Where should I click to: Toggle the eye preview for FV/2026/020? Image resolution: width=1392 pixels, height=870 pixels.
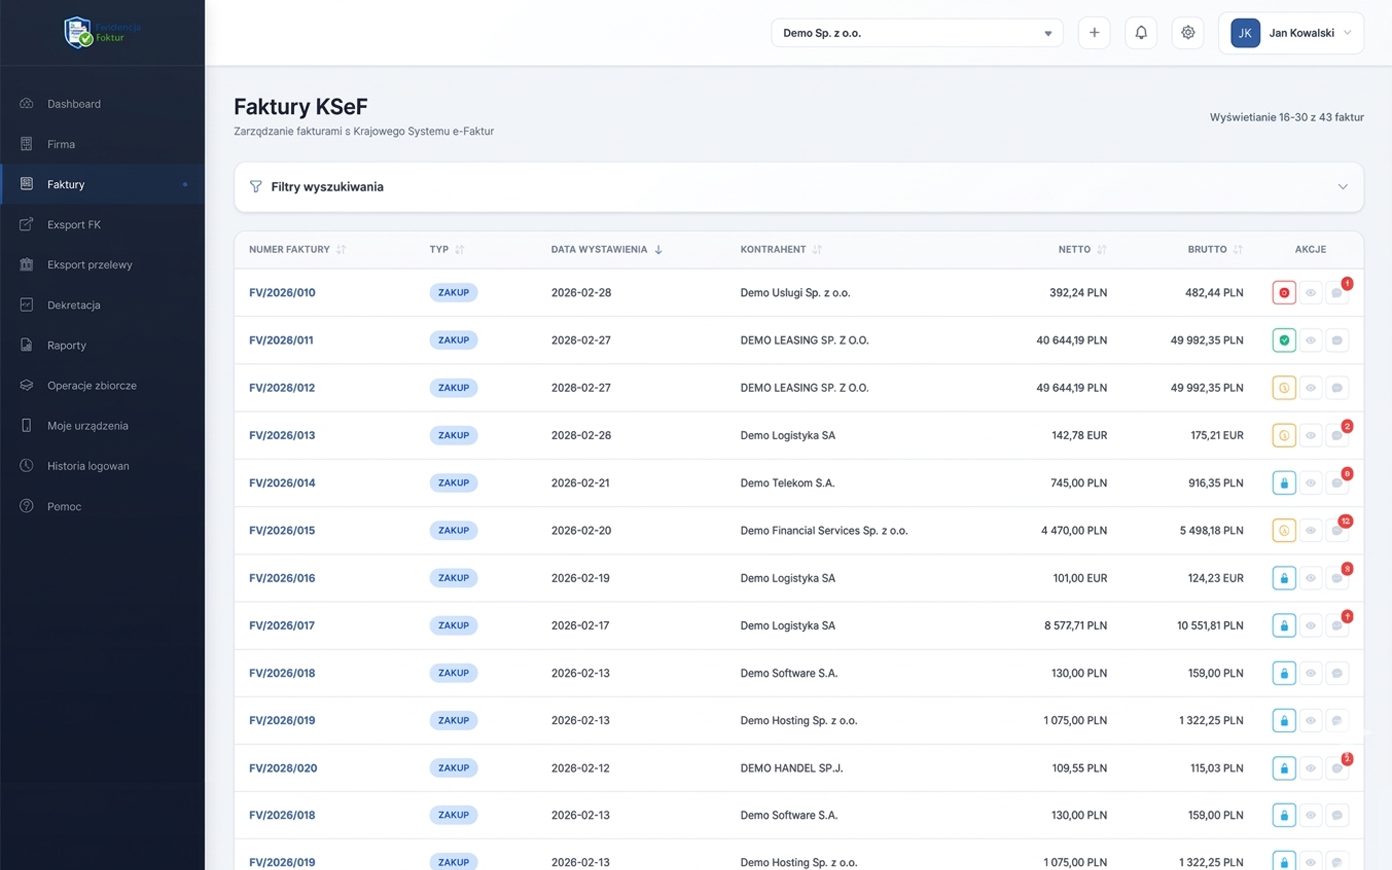point(1310,768)
